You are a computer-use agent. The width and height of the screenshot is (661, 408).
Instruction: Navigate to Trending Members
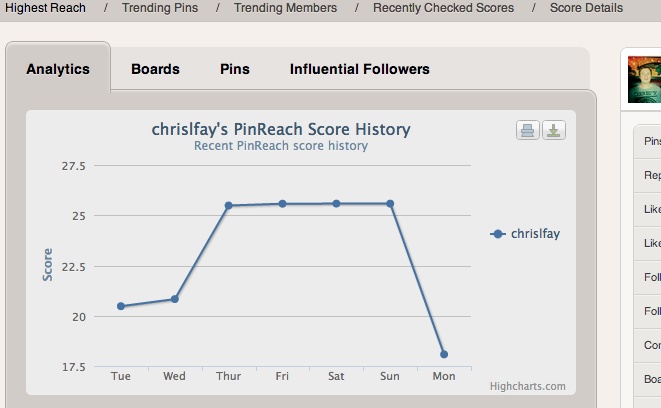[285, 8]
